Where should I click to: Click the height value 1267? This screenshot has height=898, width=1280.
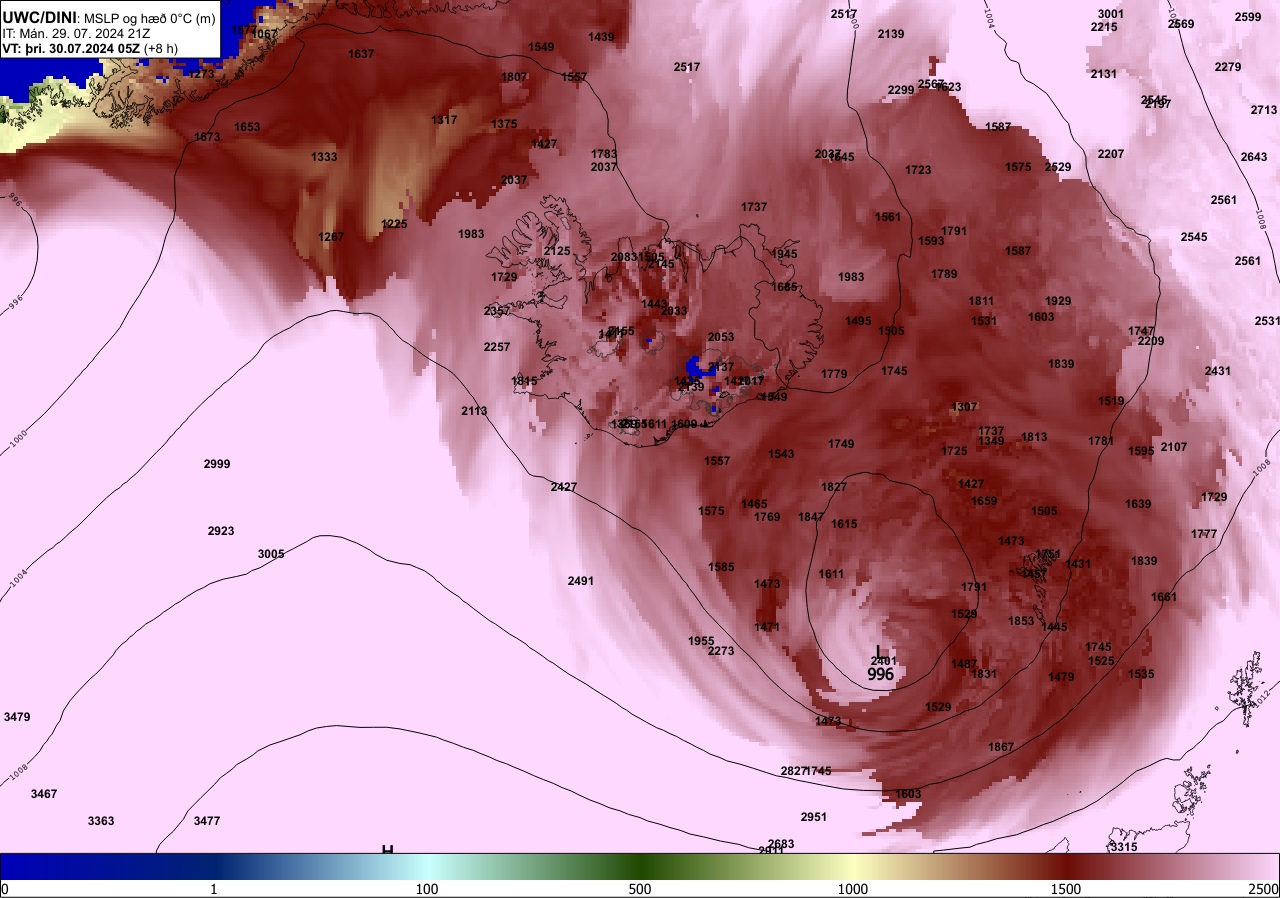(x=331, y=237)
